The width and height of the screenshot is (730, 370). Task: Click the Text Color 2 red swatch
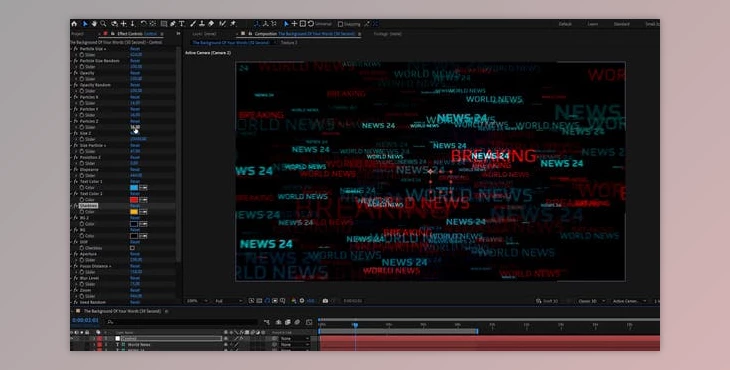tap(134, 200)
